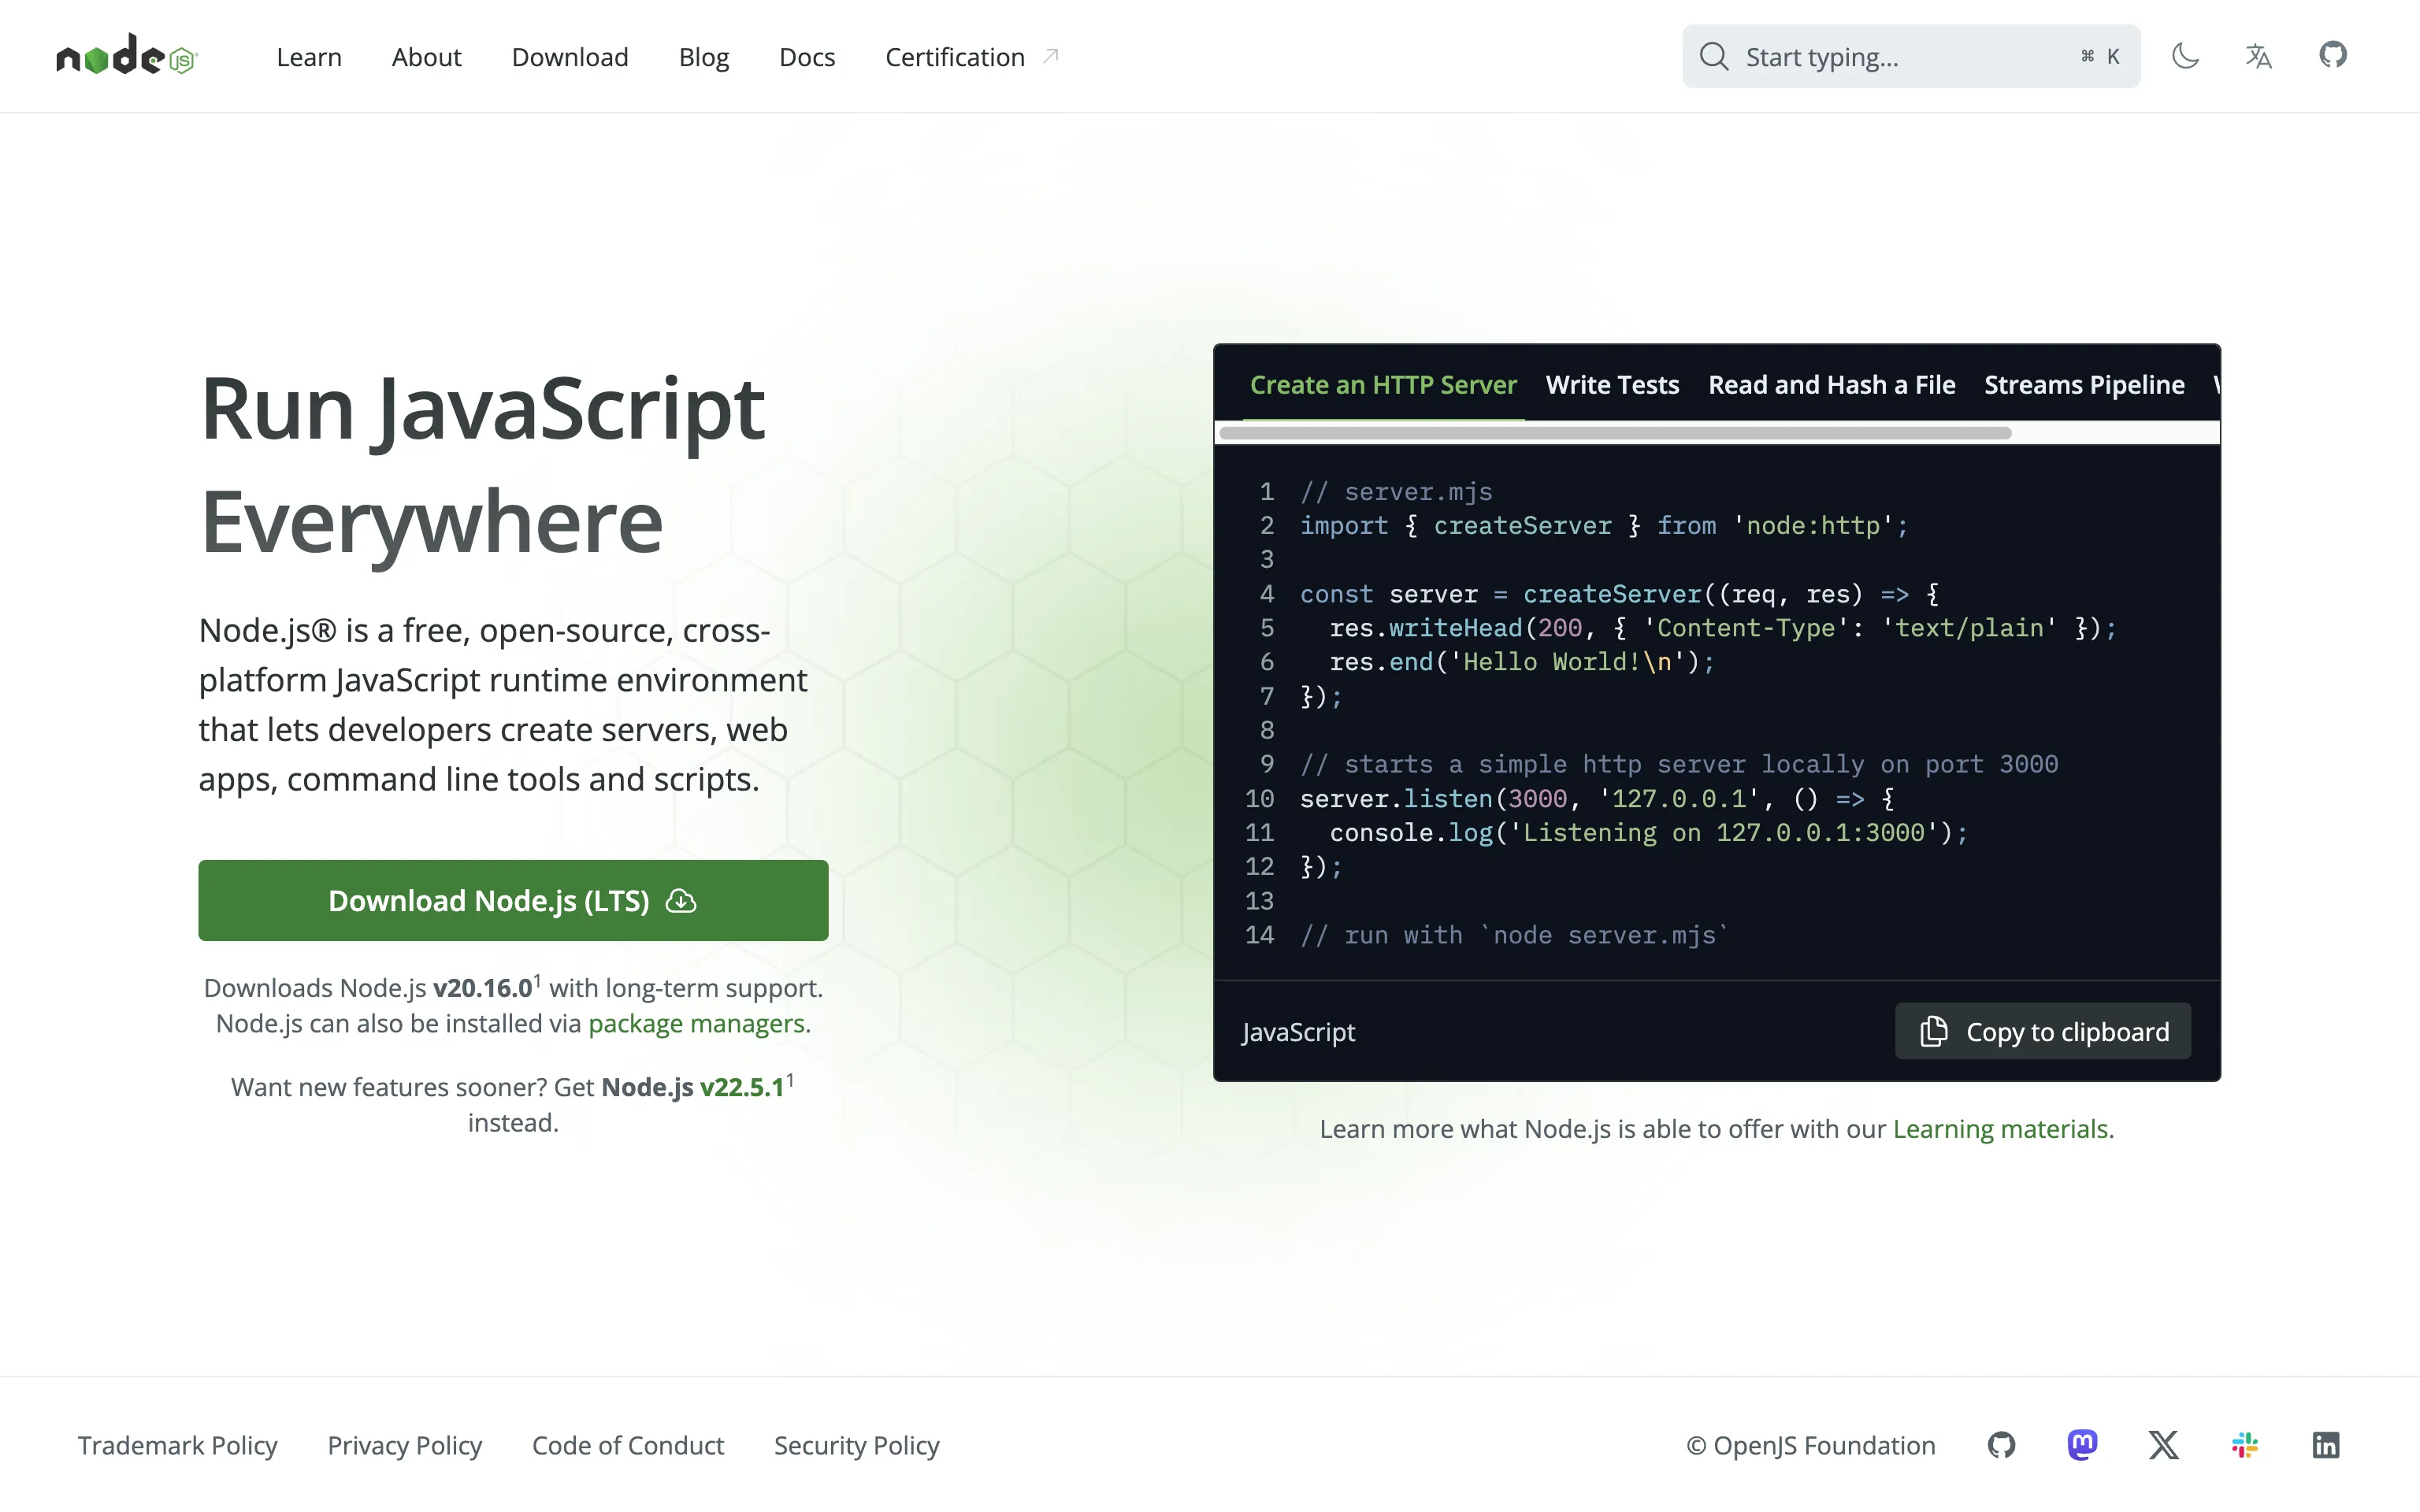2420x1512 pixels.
Task: Click the footer GitHub icon
Action: coord(2001,1445)
